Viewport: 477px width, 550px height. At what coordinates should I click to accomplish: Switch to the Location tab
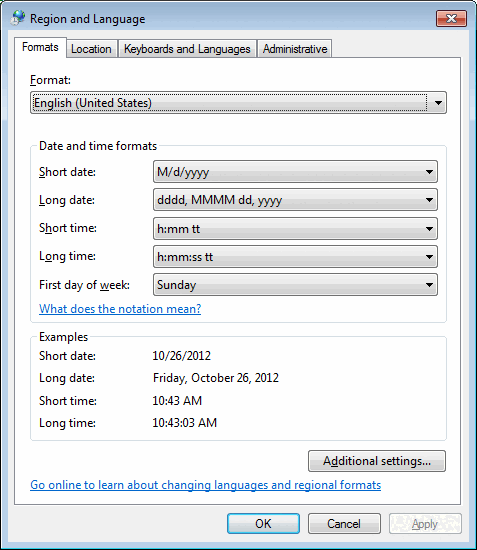pos(91,49)
